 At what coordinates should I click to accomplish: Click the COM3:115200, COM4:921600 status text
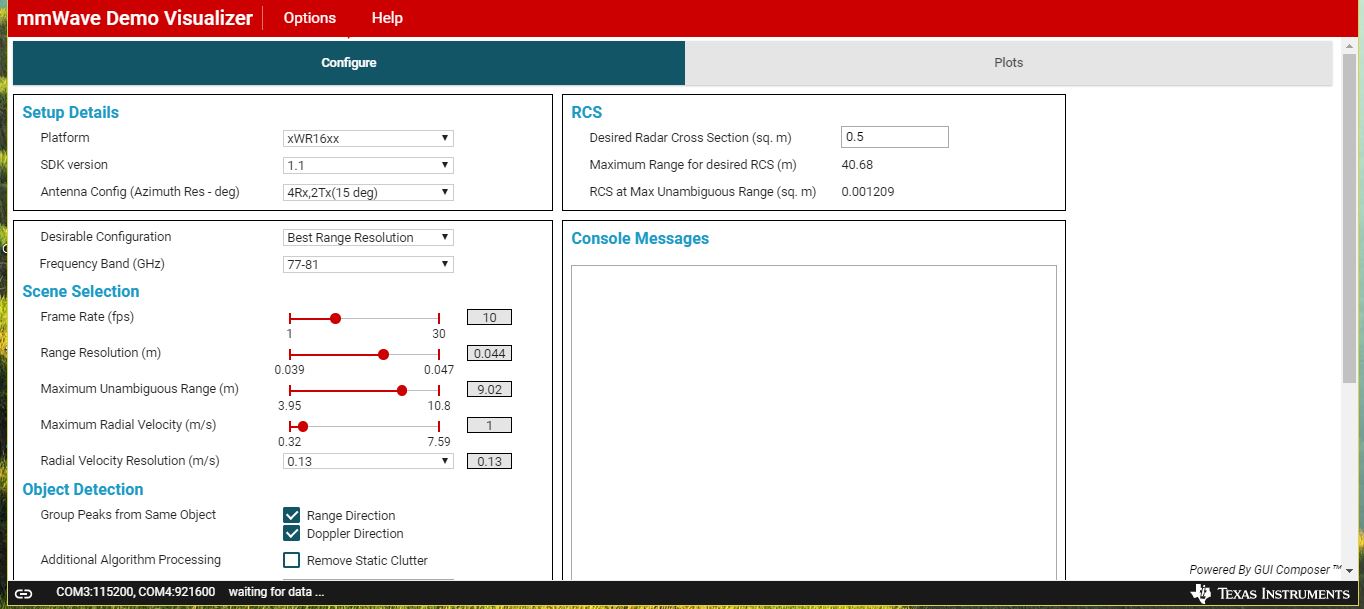135,592
